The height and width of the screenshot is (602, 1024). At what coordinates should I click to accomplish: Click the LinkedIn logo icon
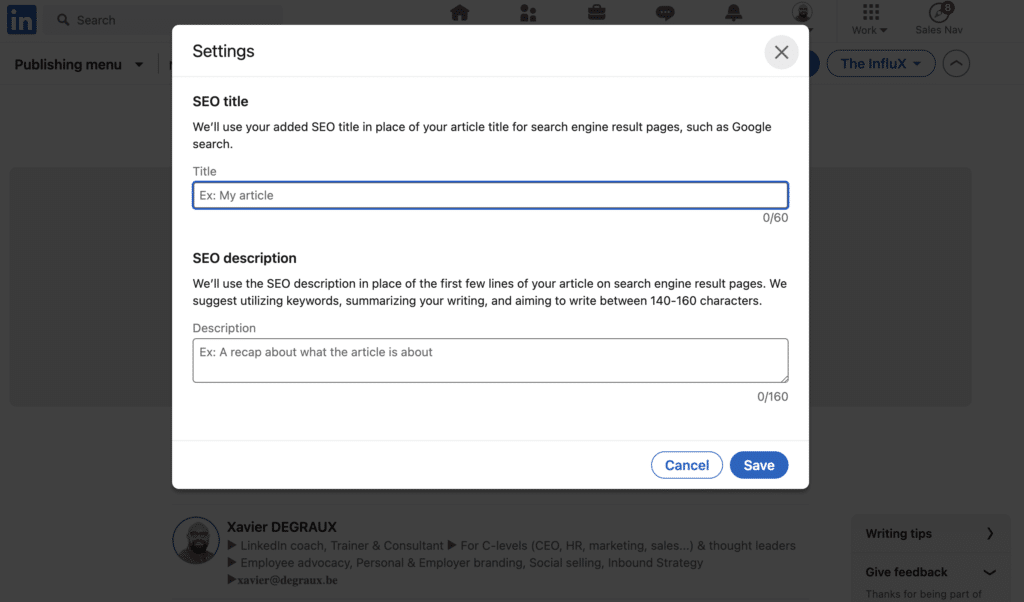tap(22, 20)
